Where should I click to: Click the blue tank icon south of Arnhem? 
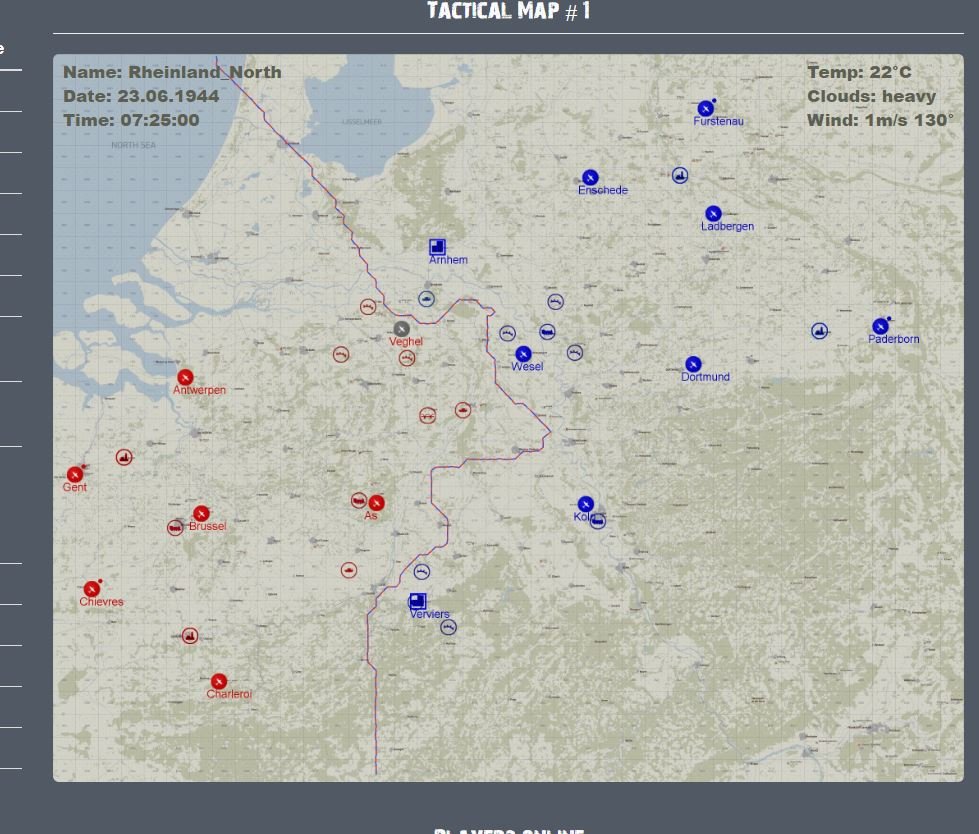426,299
